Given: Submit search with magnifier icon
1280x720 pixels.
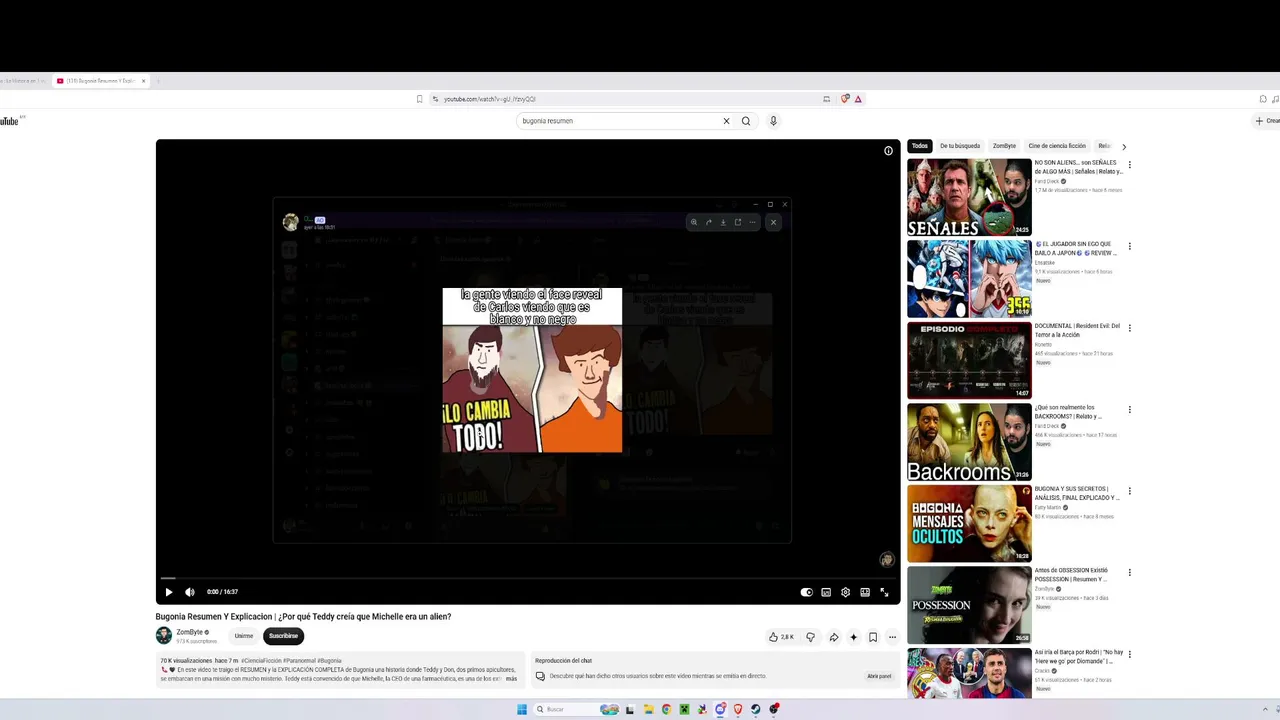Looking at the screenshot, I should tap(746, 121).
